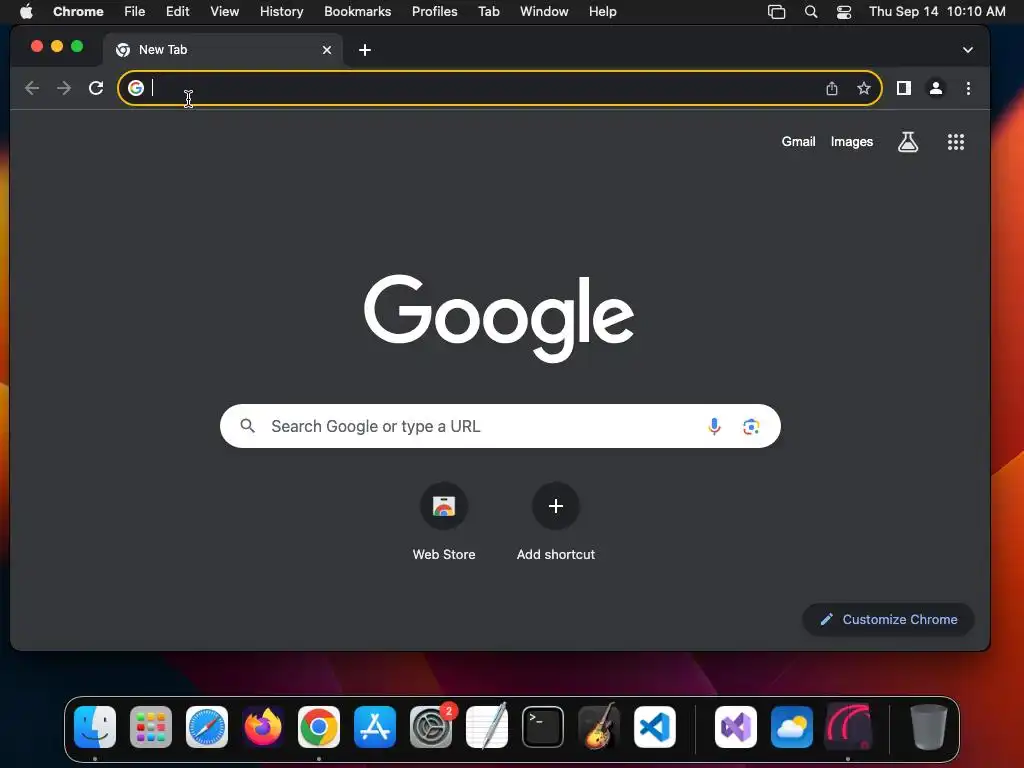Open Search Labs flask icon
Screen dimensions: 1024x768
pyautogui.click(x=908, y=142)
